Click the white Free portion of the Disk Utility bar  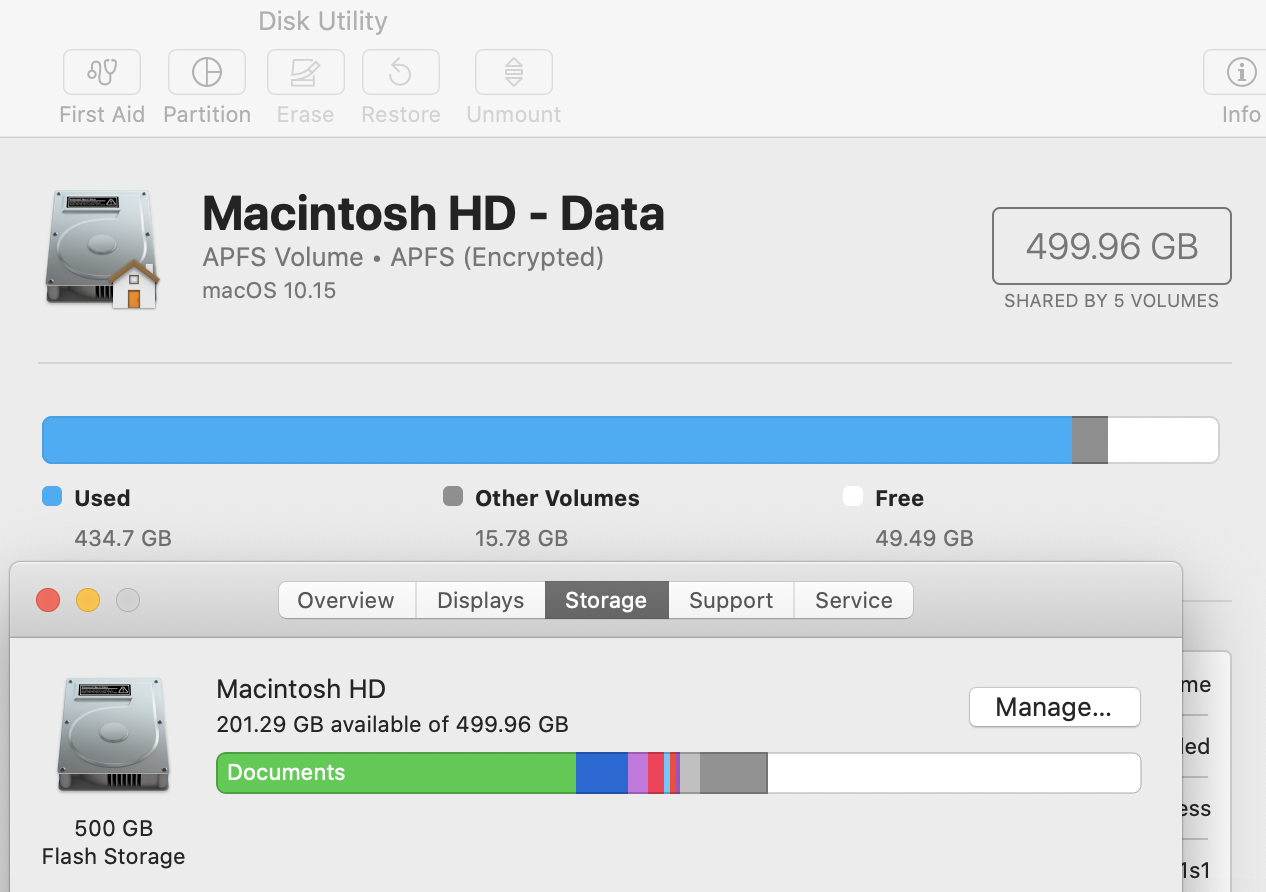click(x=1163, y=440)
